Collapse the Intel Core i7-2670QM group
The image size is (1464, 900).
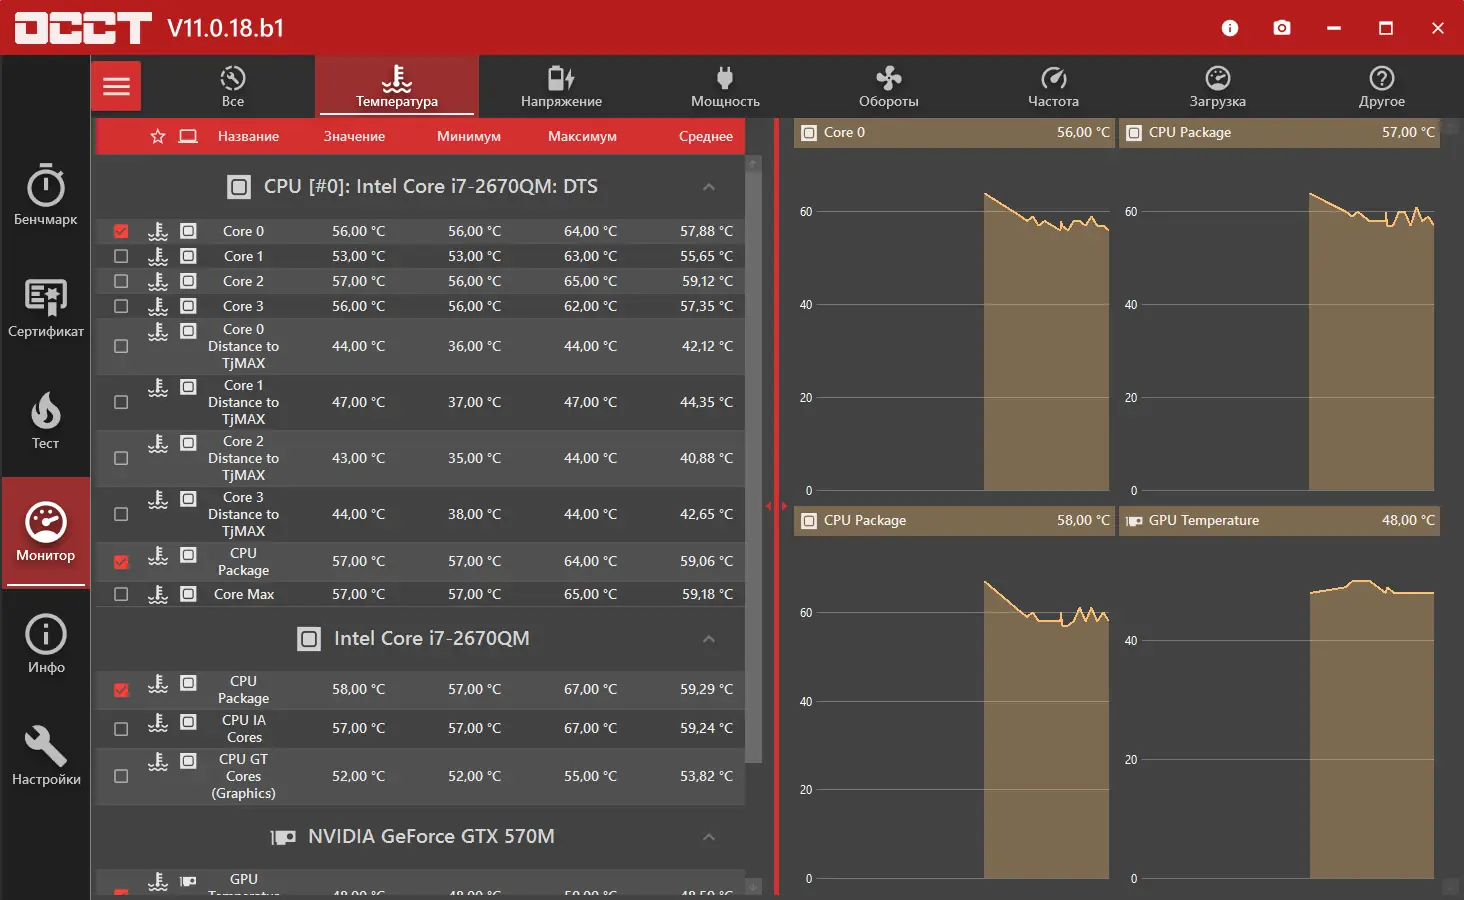point(709,639)
